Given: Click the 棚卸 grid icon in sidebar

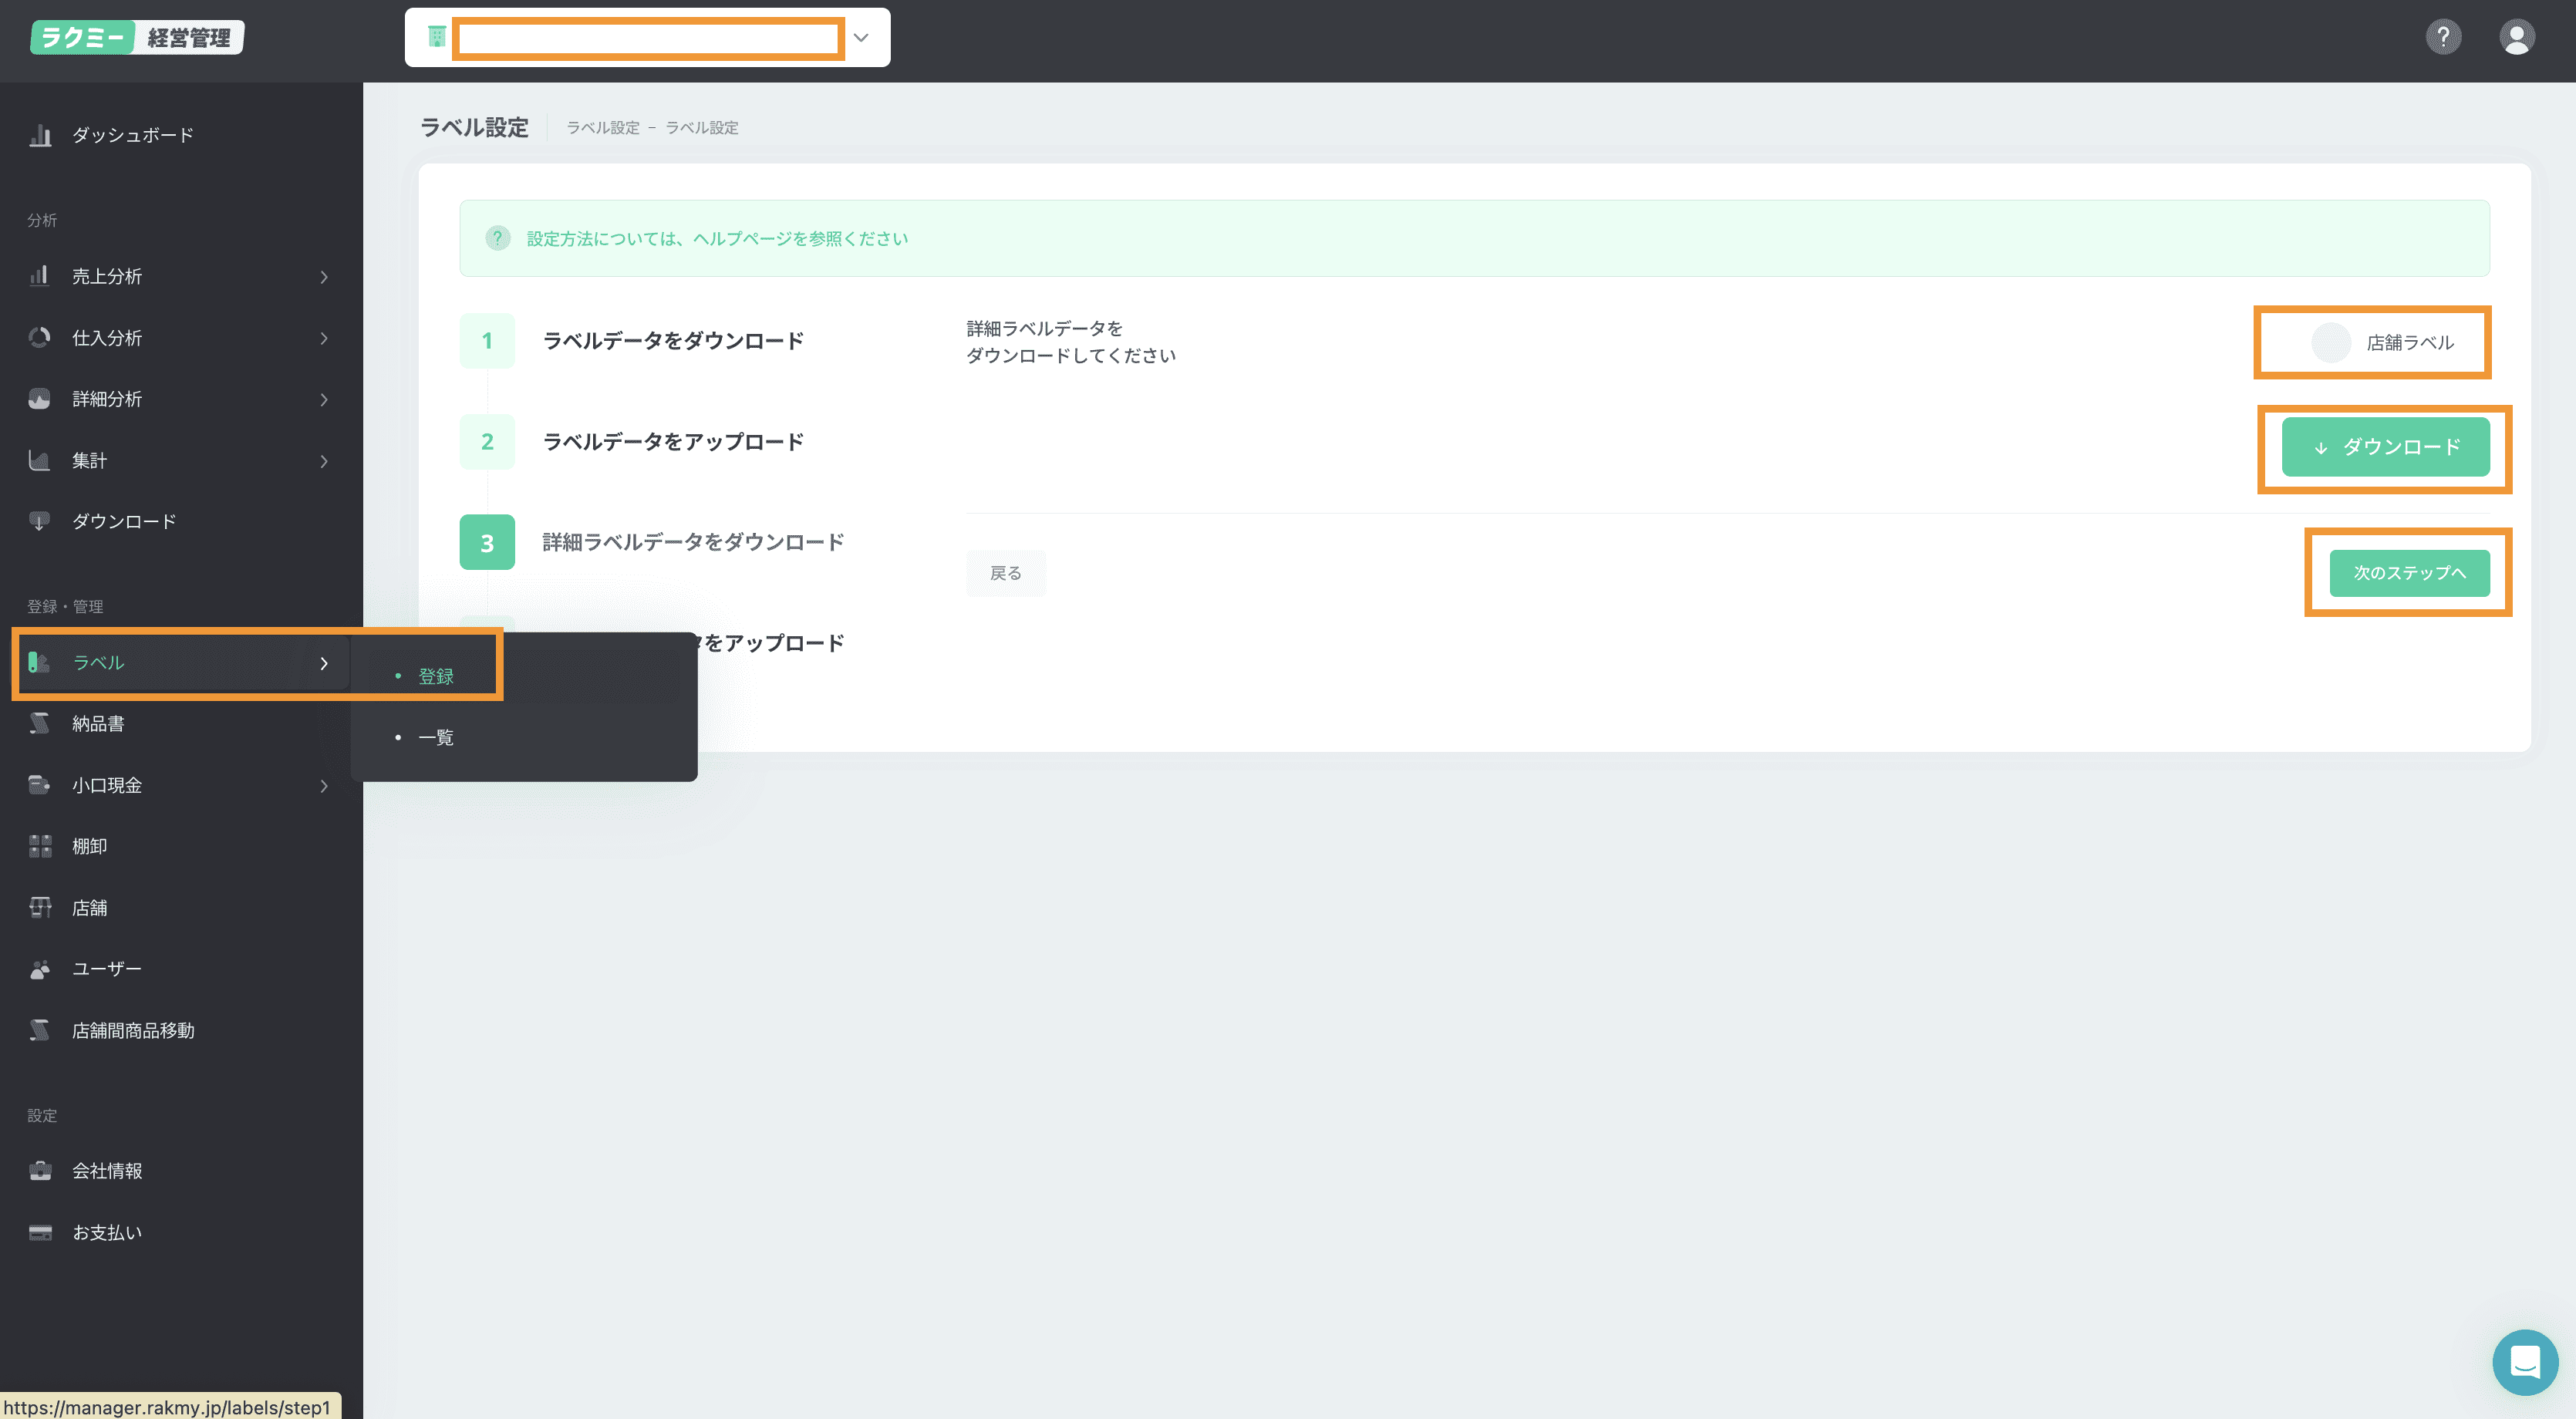Looking at the screenshot, I should tap(40, 846).
